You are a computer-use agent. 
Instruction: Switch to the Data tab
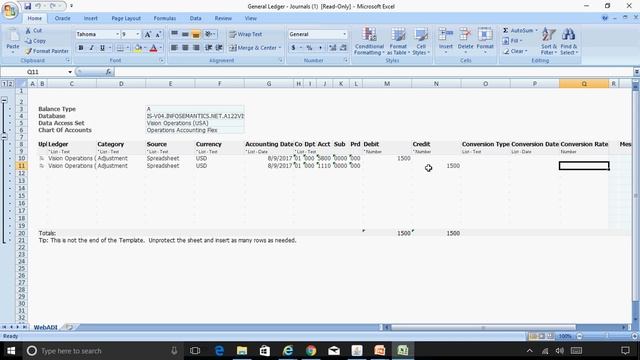coord(196,18)
